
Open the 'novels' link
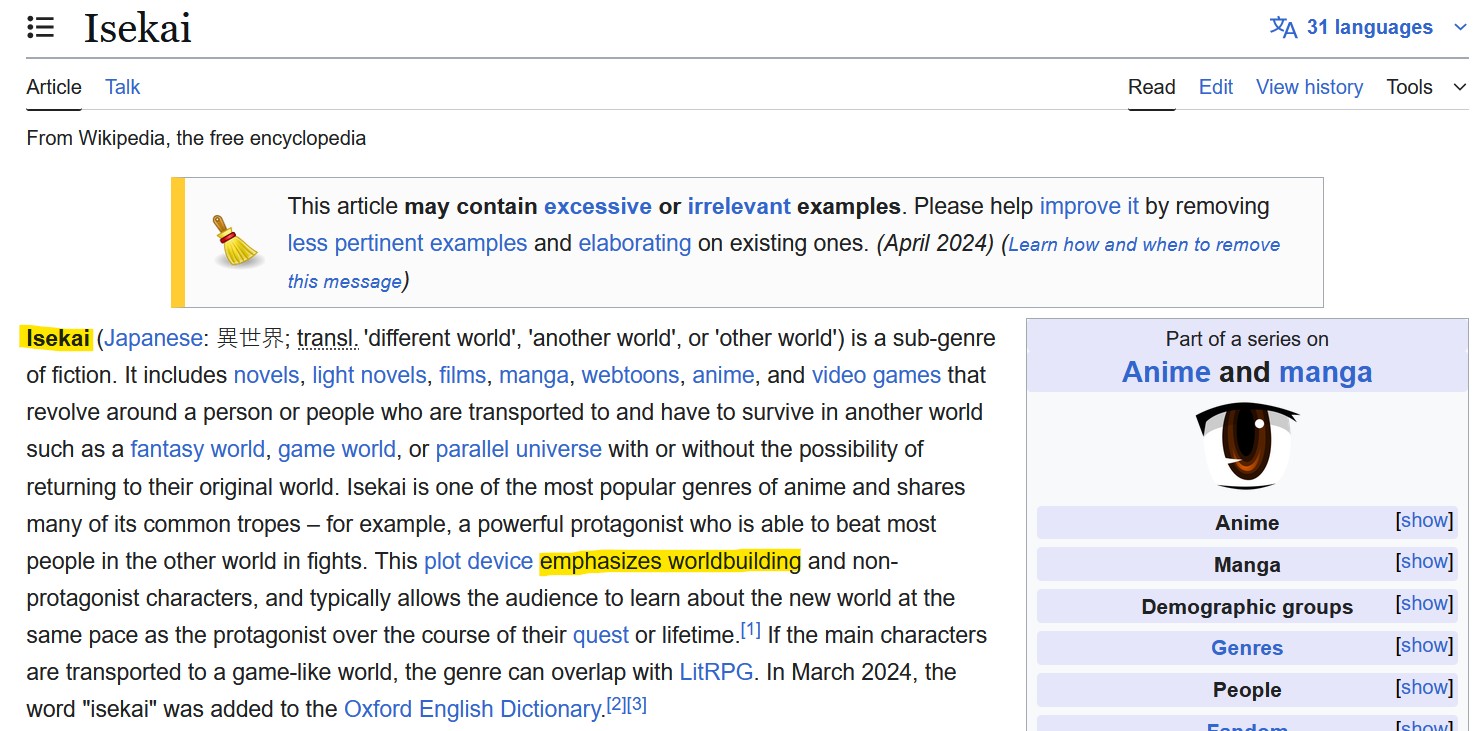266,376
